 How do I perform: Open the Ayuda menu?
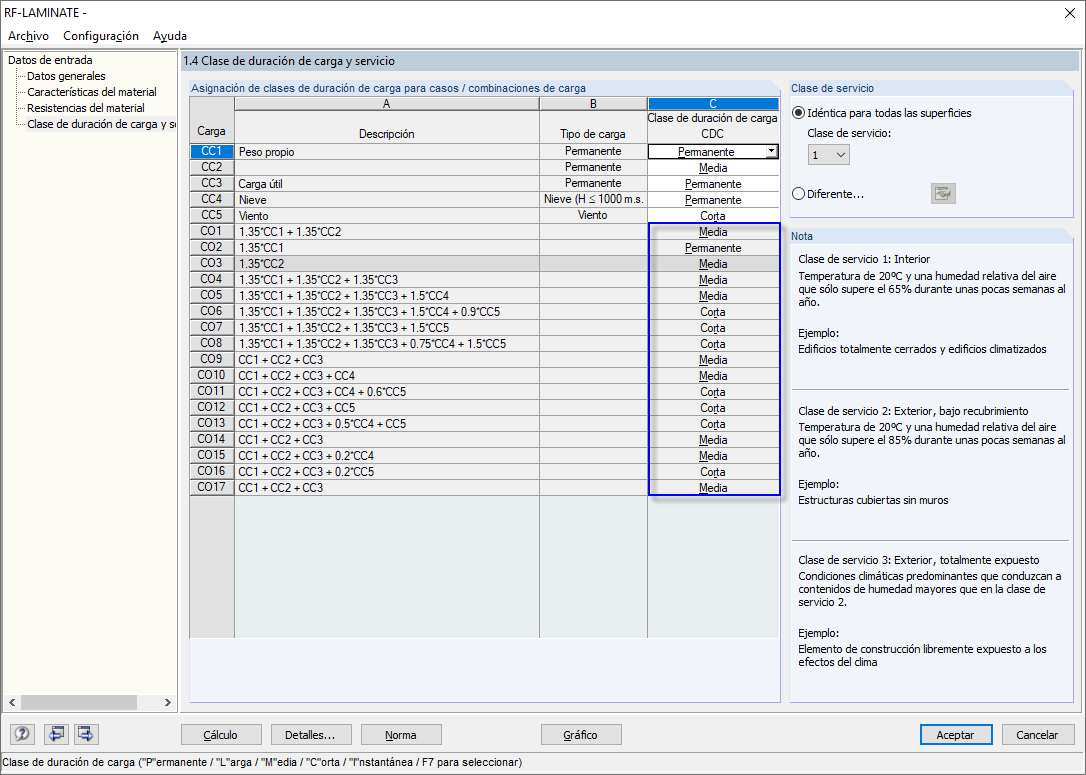click(x=170, y=36)
